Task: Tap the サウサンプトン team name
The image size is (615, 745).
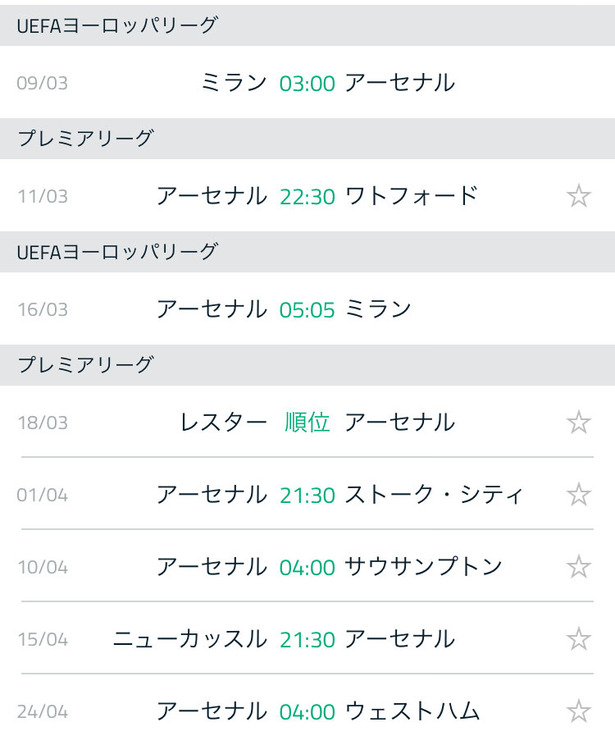Action: 423,567
